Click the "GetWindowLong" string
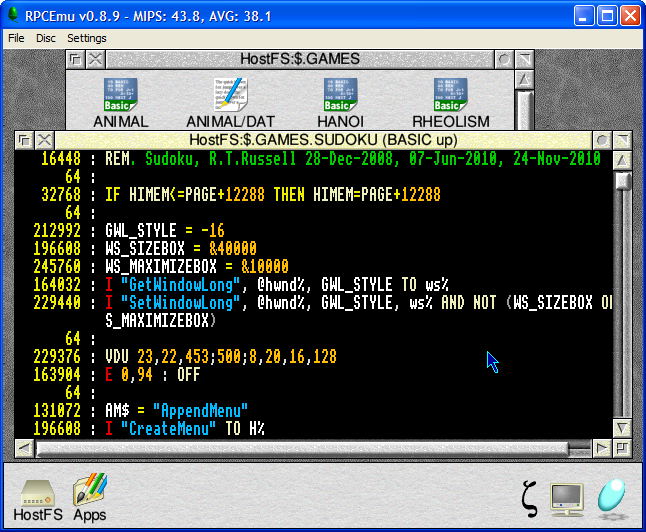 tap(180, 285)
